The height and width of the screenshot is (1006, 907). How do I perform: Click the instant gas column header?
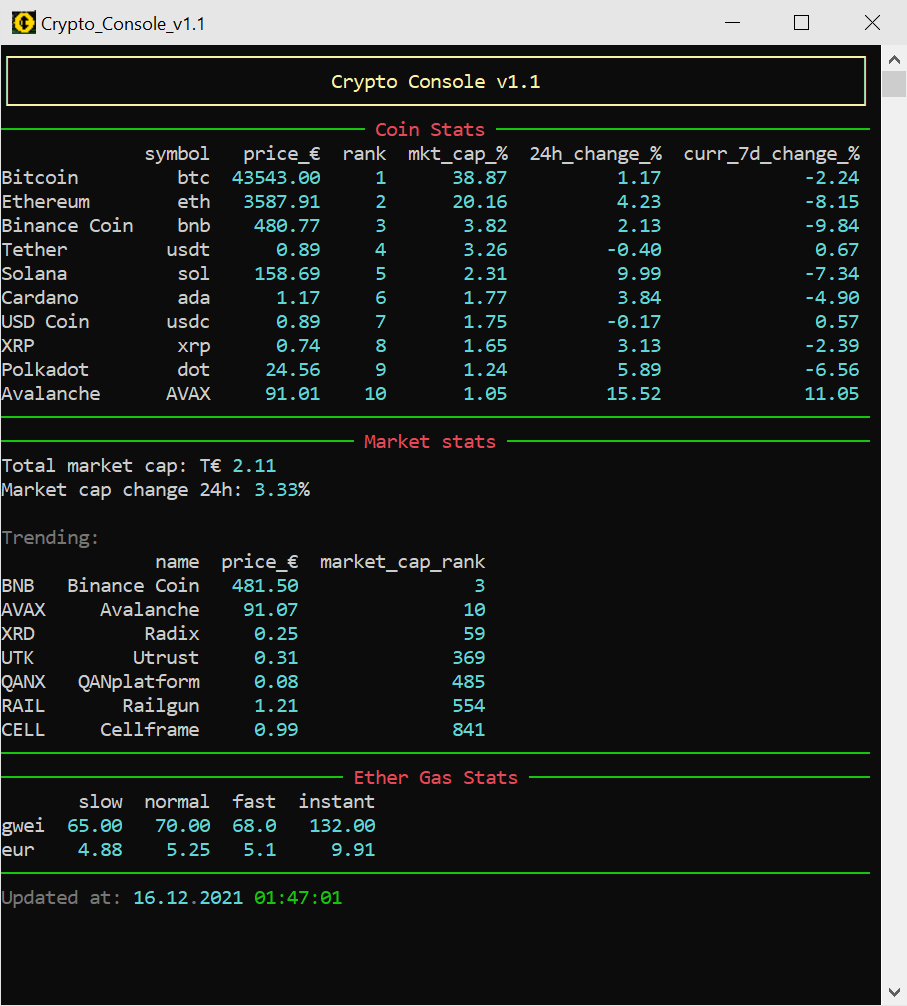point(337,802)
